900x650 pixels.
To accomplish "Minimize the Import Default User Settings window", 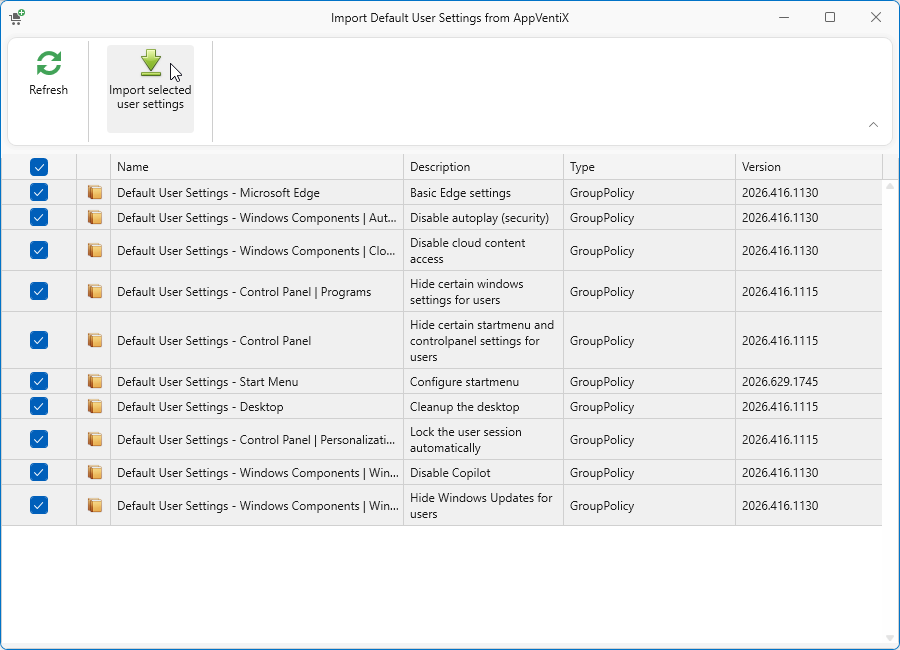I will click(x=784, y=17).
